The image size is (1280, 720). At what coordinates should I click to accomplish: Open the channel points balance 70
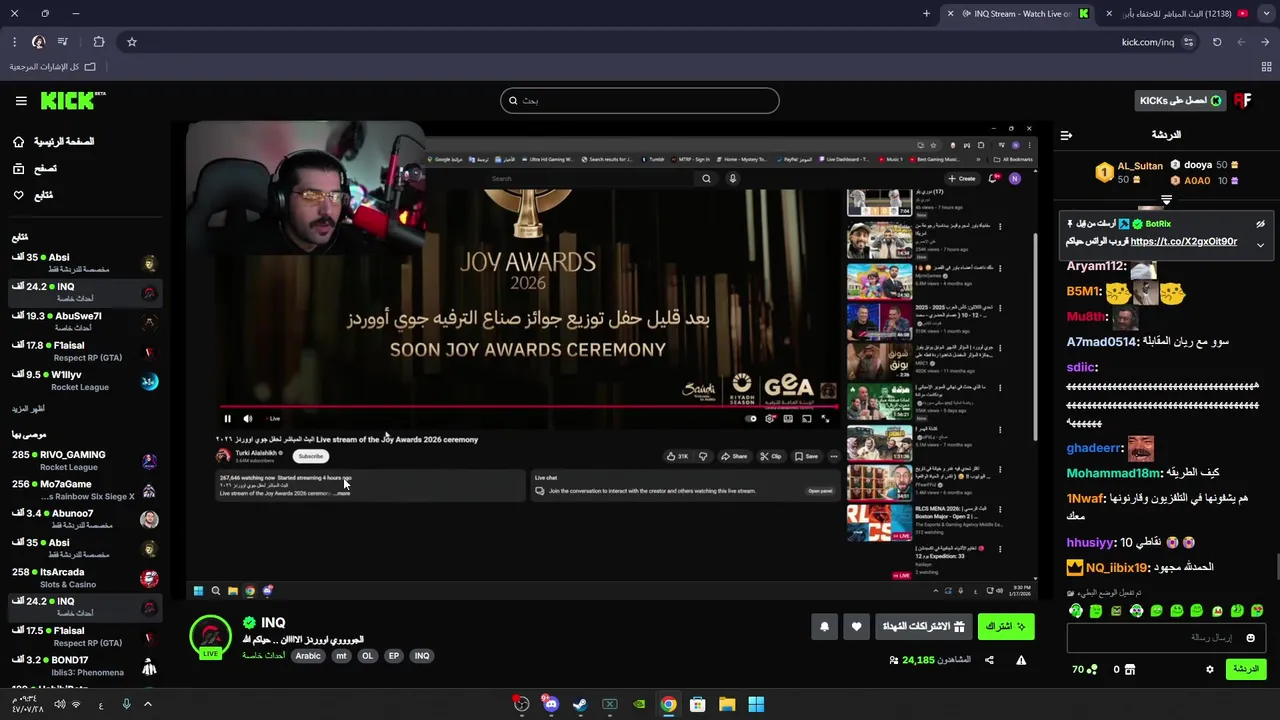click(1084, 670)
